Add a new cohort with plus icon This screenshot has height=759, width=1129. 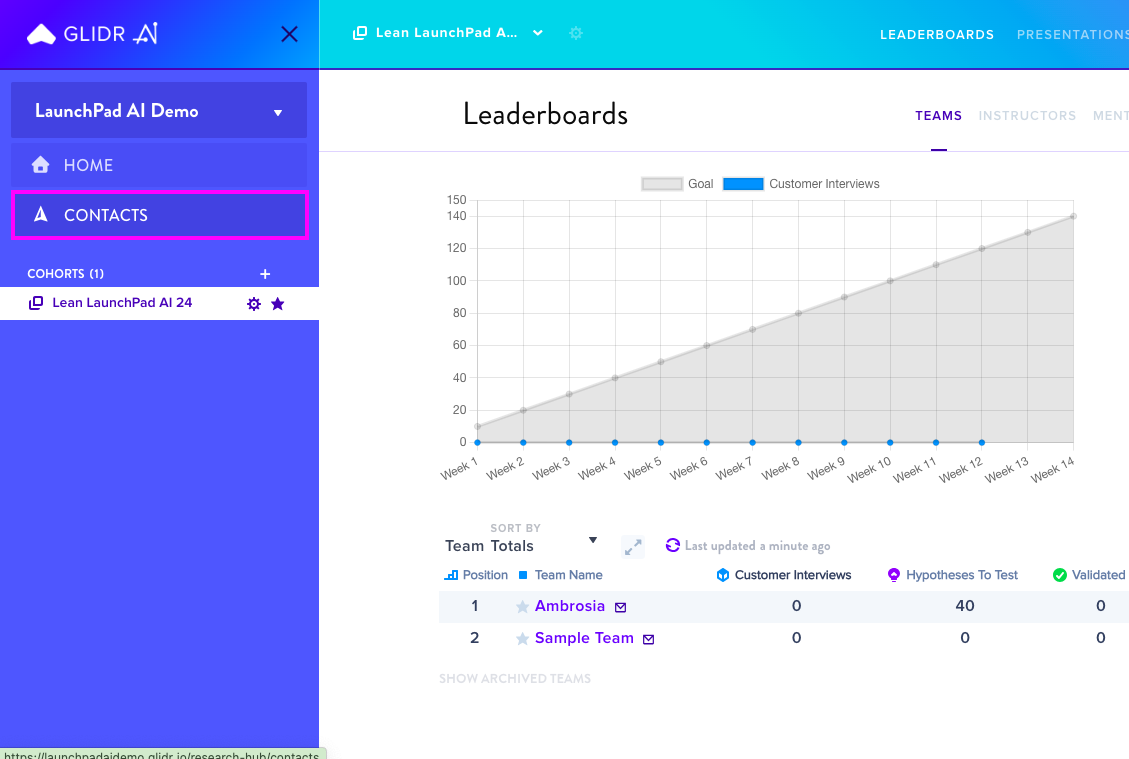tap(265, 274)
